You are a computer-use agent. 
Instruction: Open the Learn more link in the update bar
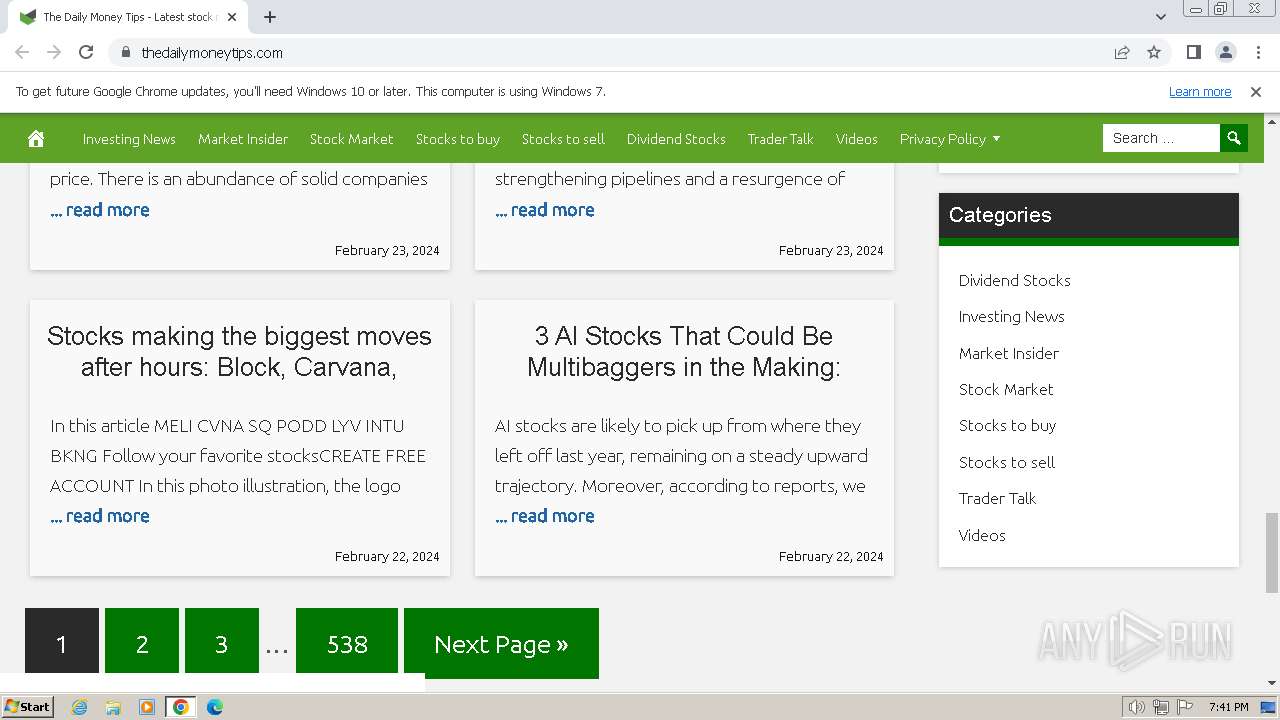1200,91
